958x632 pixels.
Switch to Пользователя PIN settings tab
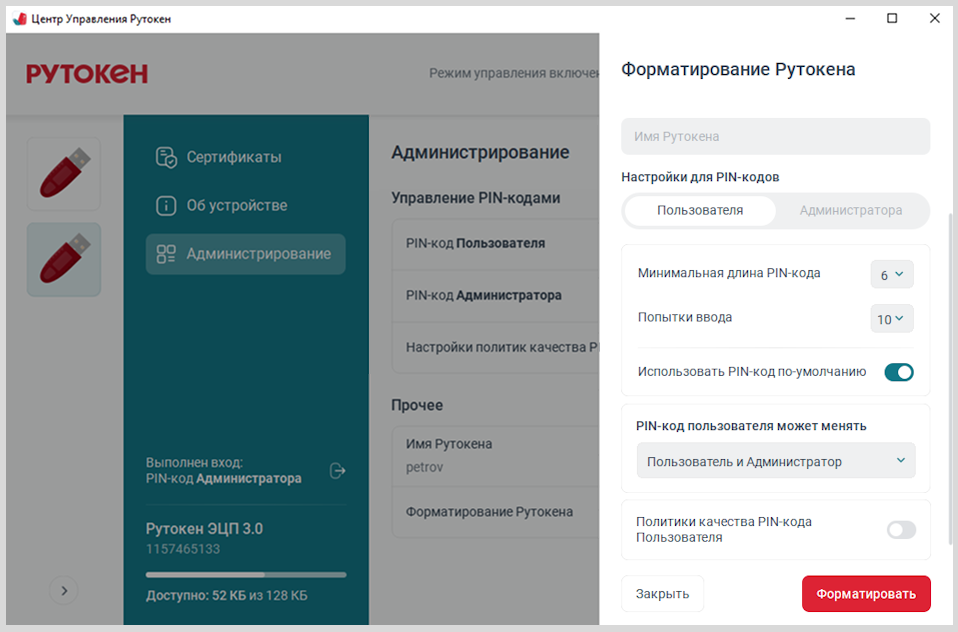tap(699, 210)
